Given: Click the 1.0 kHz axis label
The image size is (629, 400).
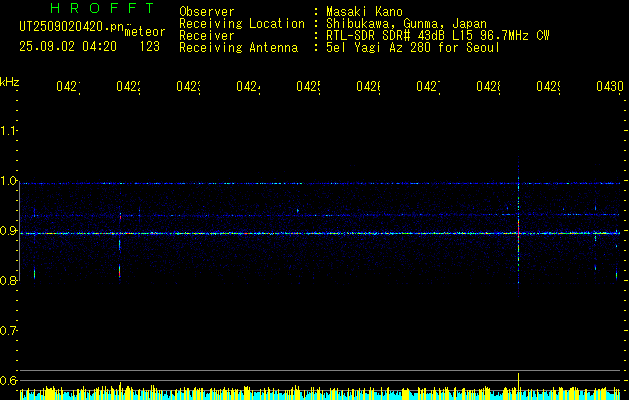Looking at the screenshot, I should pos(8,181).
